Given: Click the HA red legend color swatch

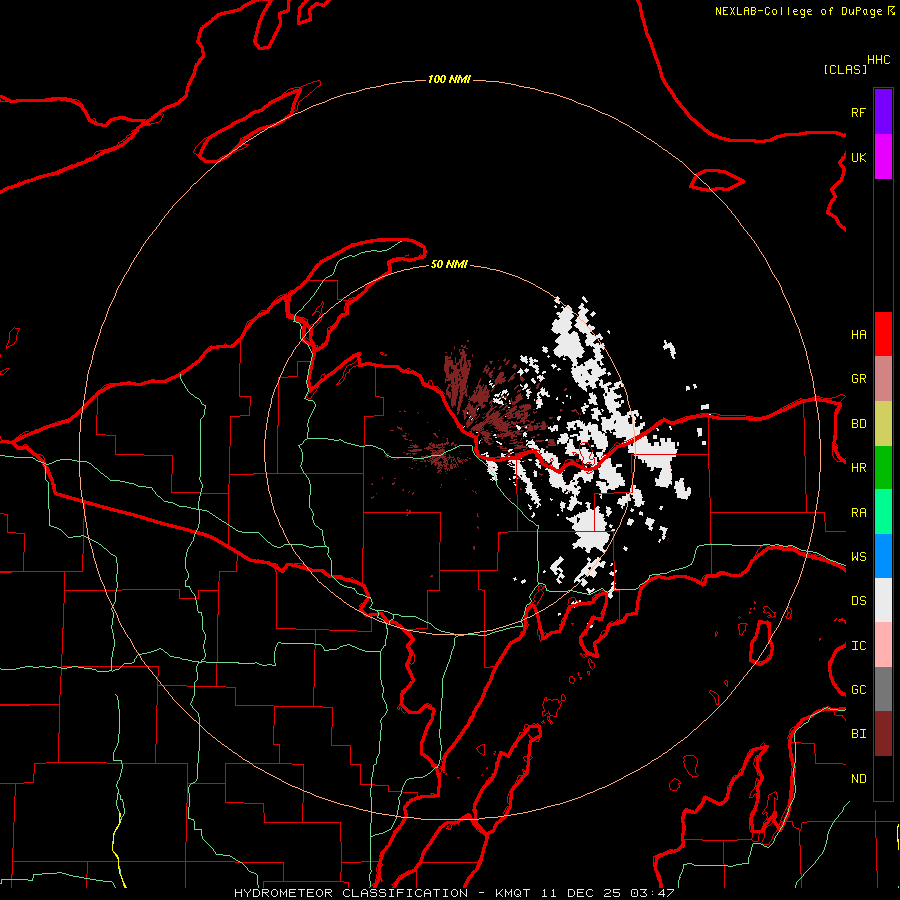Looking at the screenshot, I should click(x=883, y=334).
